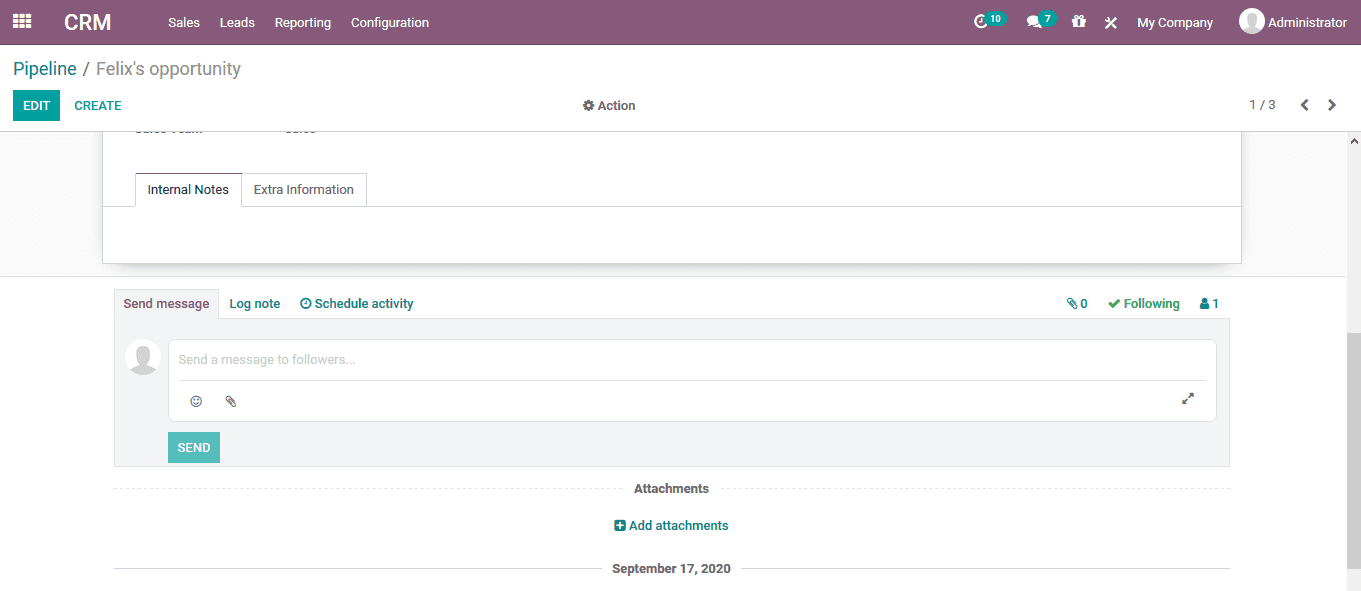Click the gift notification icon
Screen dimensions: 1361x591
[x=1078, y=21]
